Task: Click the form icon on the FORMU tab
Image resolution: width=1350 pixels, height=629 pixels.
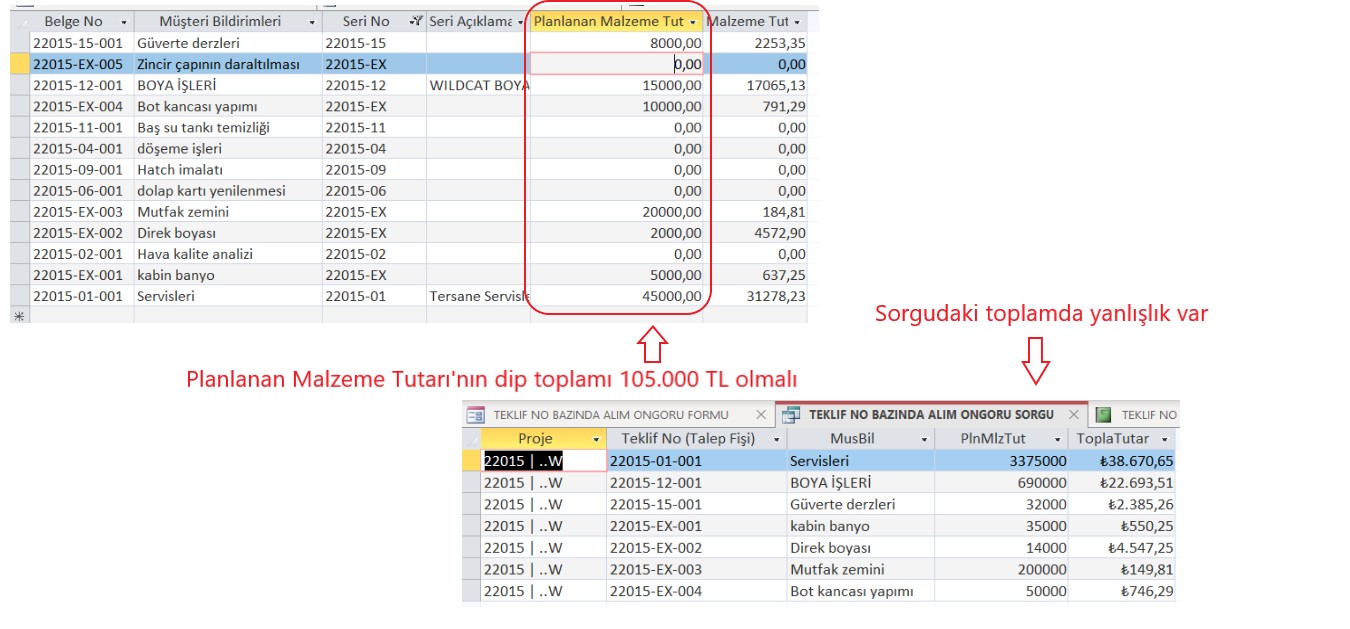Action: (476, 414)
